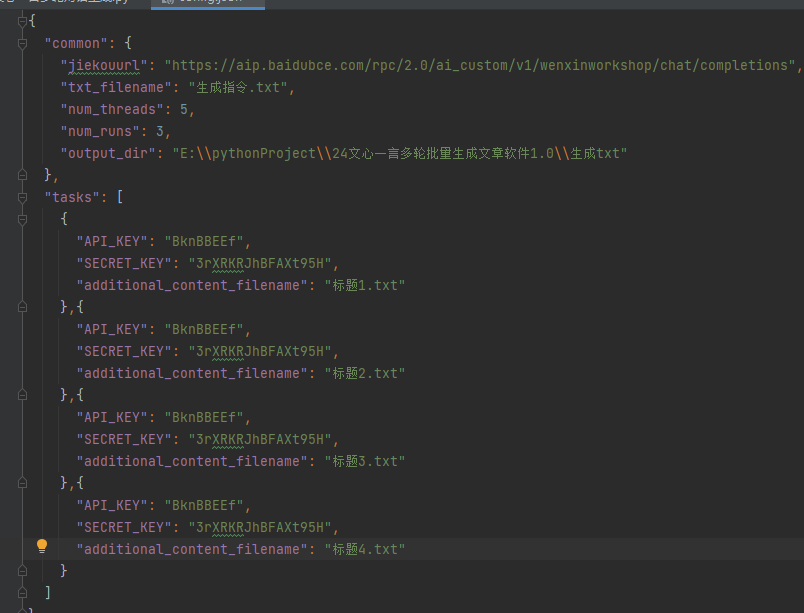The width and height of the screenshot is (804, 613).
Task: Collapse the "tasks" array fold marker
Action: tap(22, 197)
